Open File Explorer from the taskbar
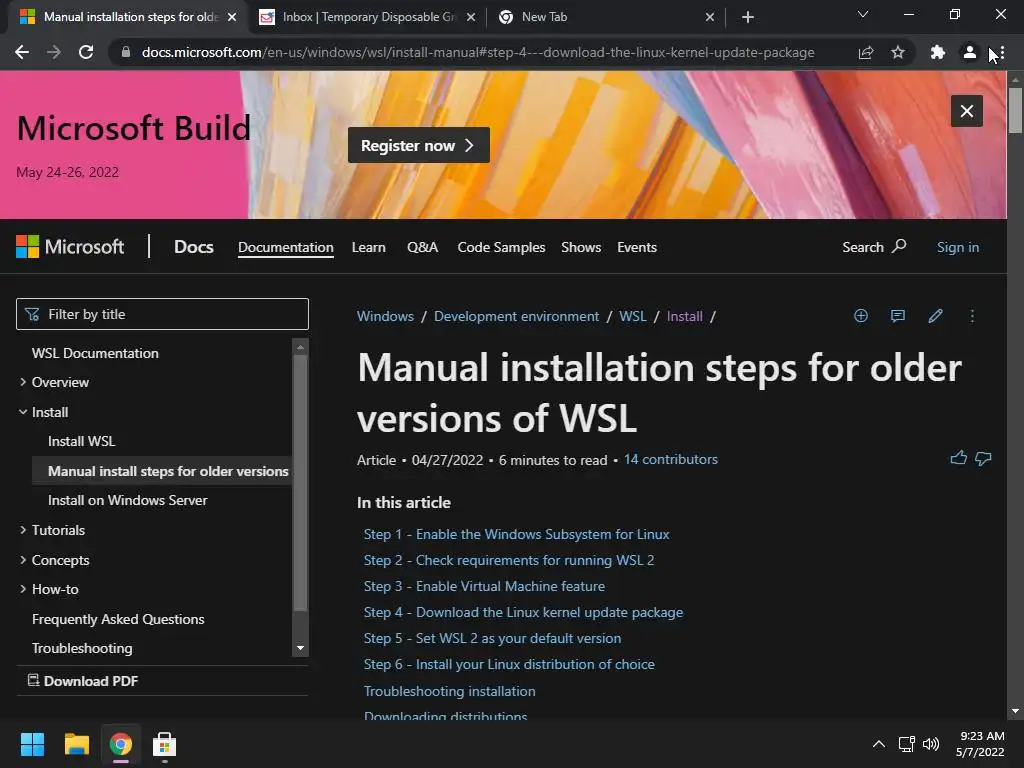This screenshot has height=768, width=1024. (76, 744)
